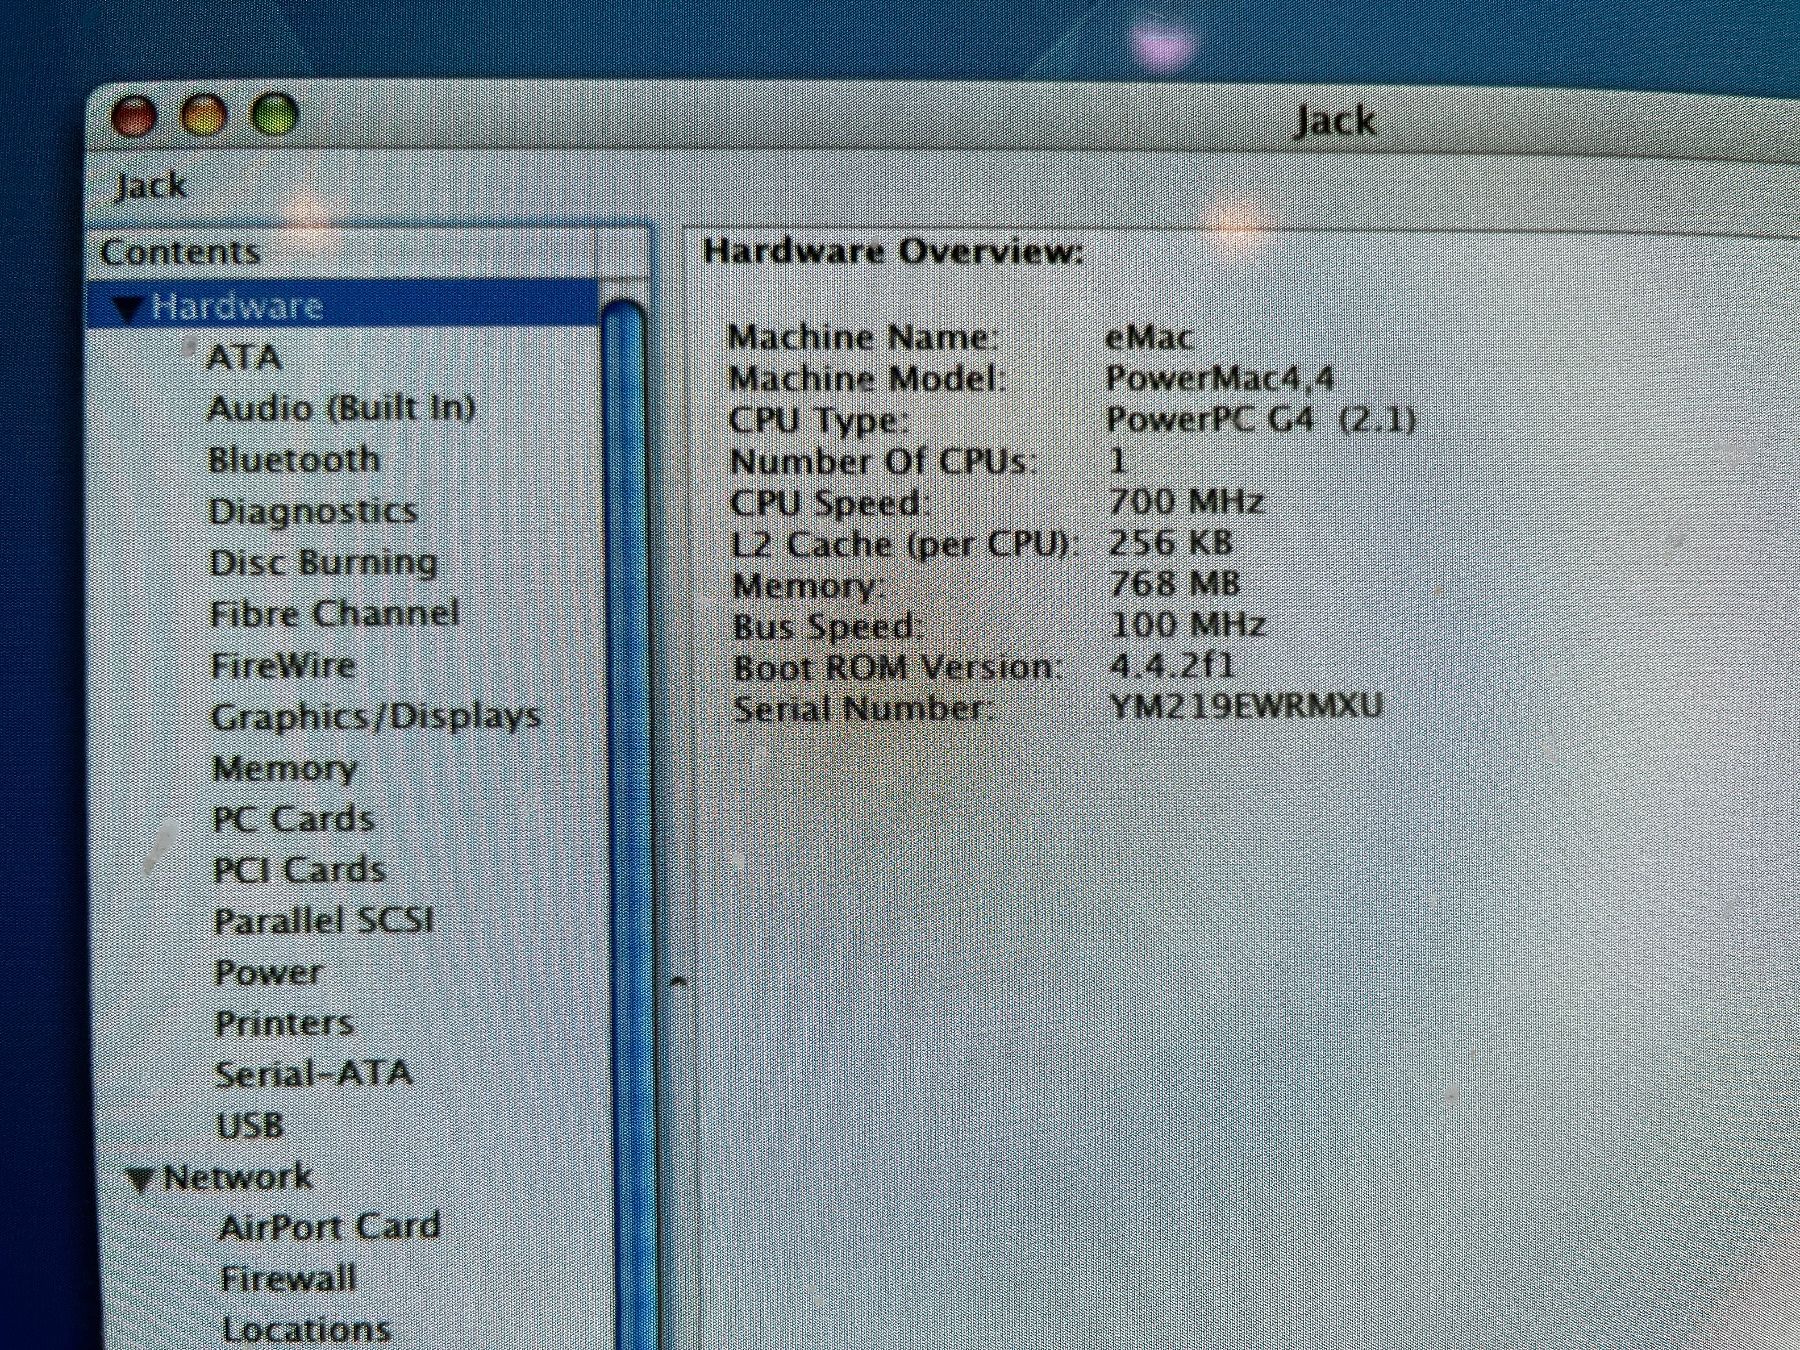Viewport: 1800px width, 1350px height.
Task: Click the Hardware category label
Action: point(237,307)
